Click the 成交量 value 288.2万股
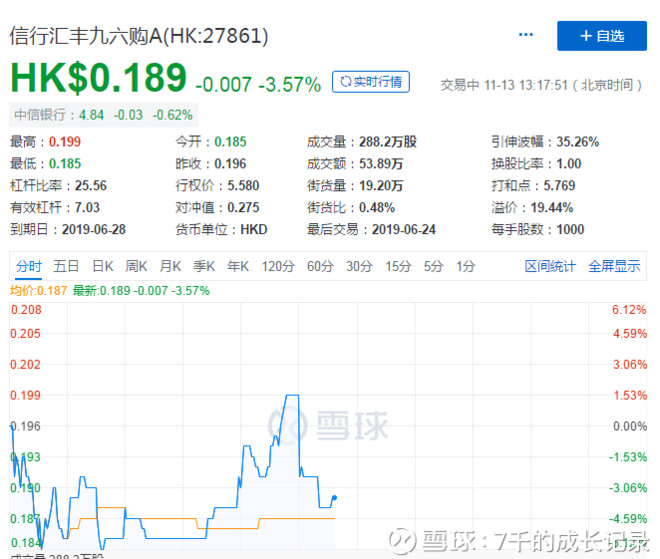The height and width of the screenshot is (559, 660). (388, 142)
